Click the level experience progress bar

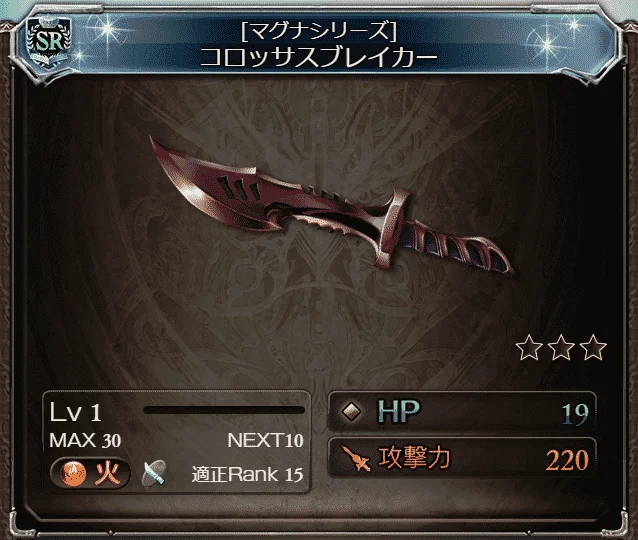point(224,410)
